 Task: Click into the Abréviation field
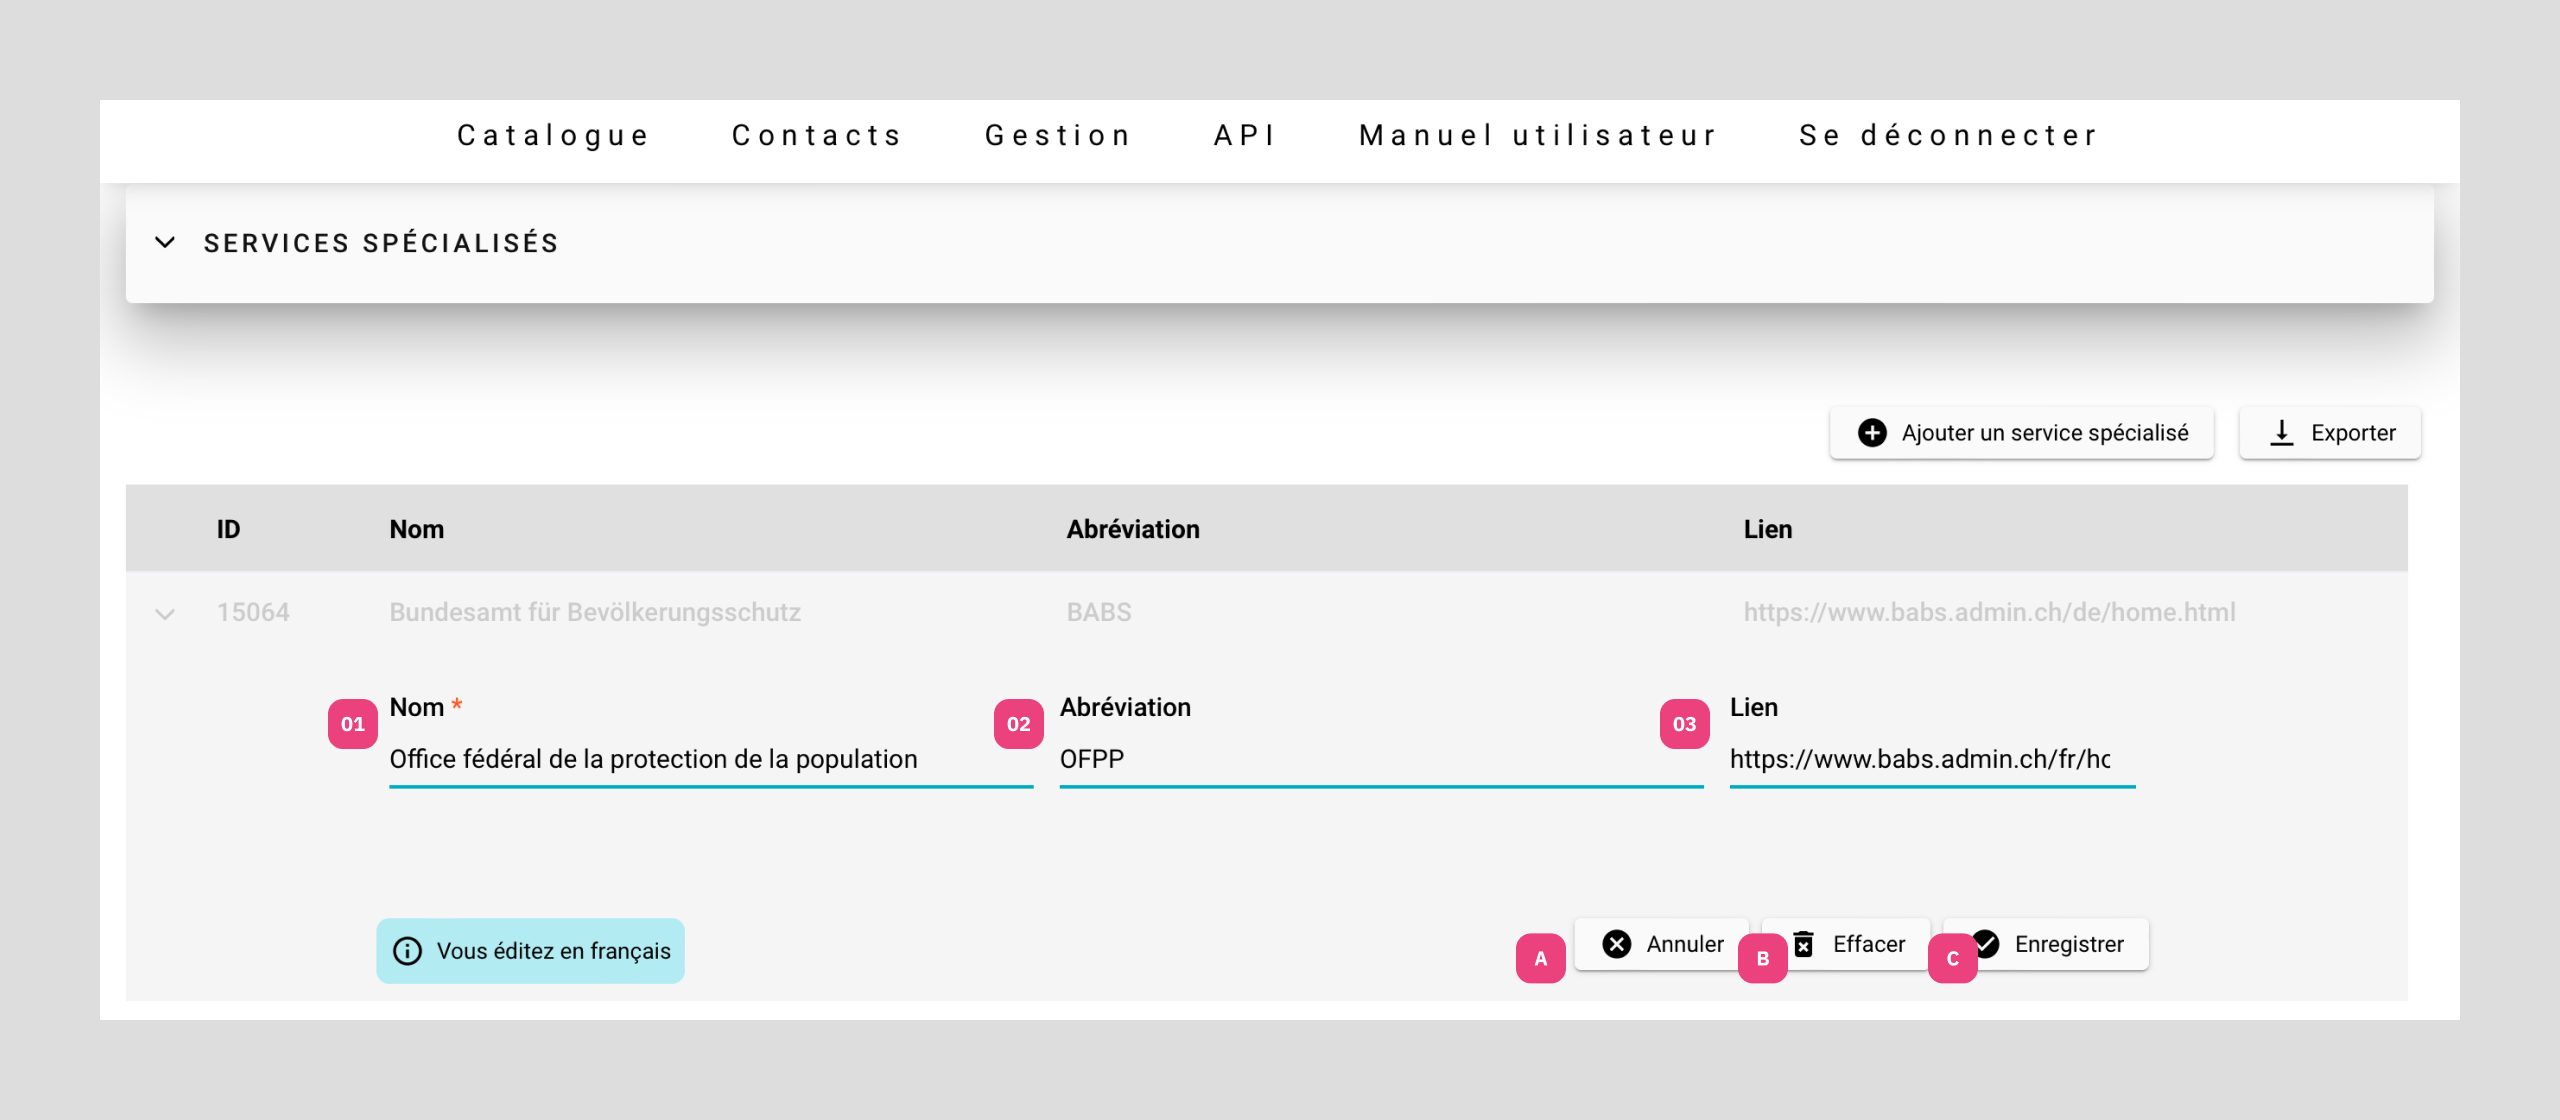1380,760
